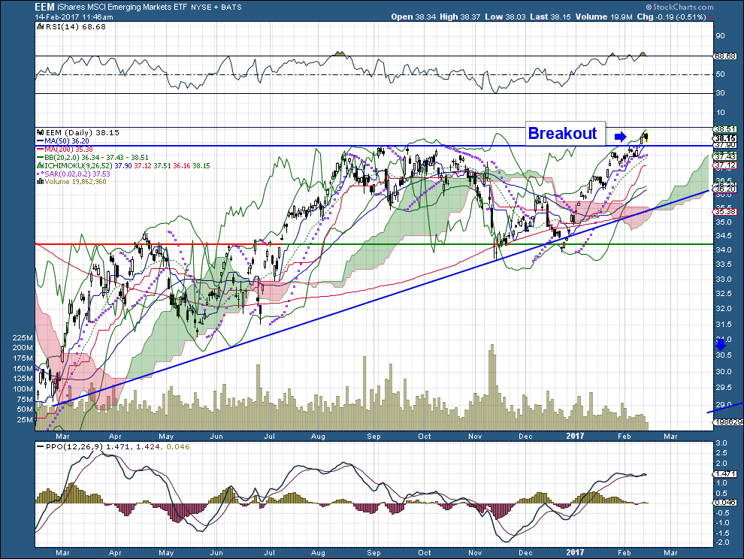The width and height of the screenshot is (744, 559).
Task: Click the Oct label under the PPO panel
Action: tap(424, 553)
